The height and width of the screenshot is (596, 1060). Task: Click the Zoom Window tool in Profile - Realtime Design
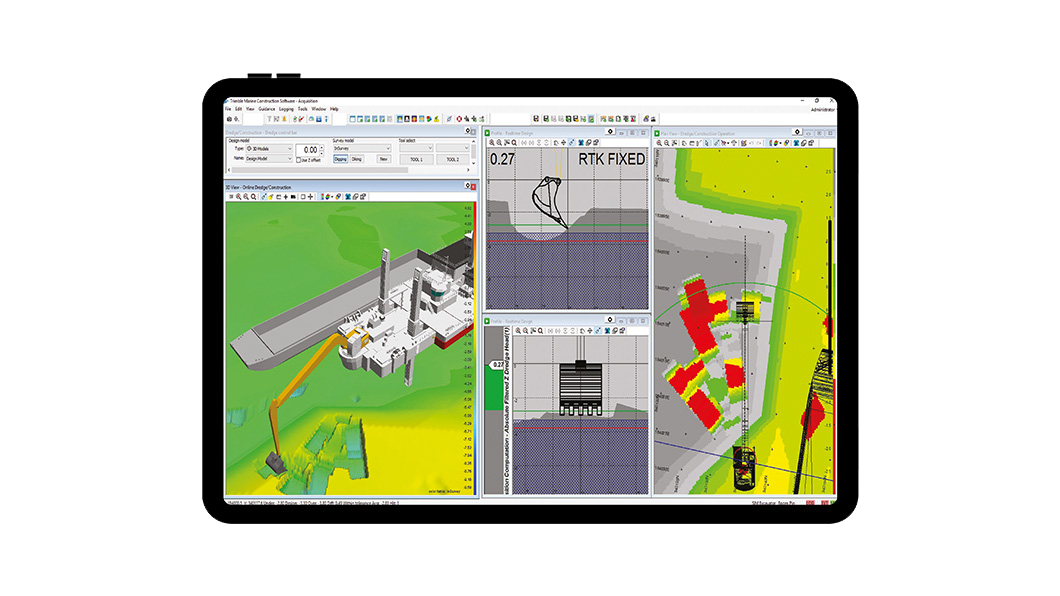click(x=506, y=142)
